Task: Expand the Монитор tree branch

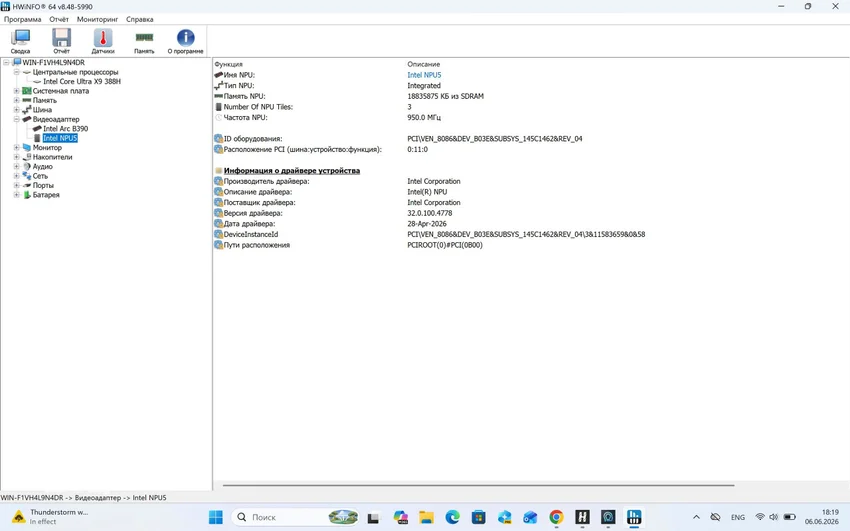Action: [x=16, y=147]
